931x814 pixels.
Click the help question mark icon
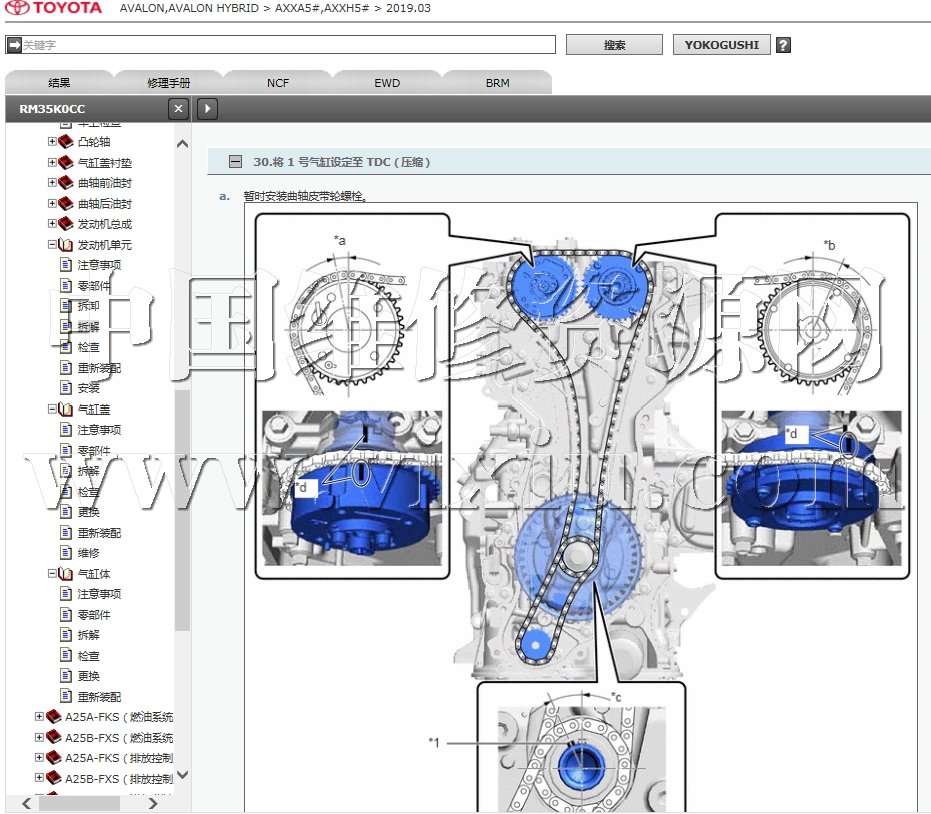pos(783,45)
